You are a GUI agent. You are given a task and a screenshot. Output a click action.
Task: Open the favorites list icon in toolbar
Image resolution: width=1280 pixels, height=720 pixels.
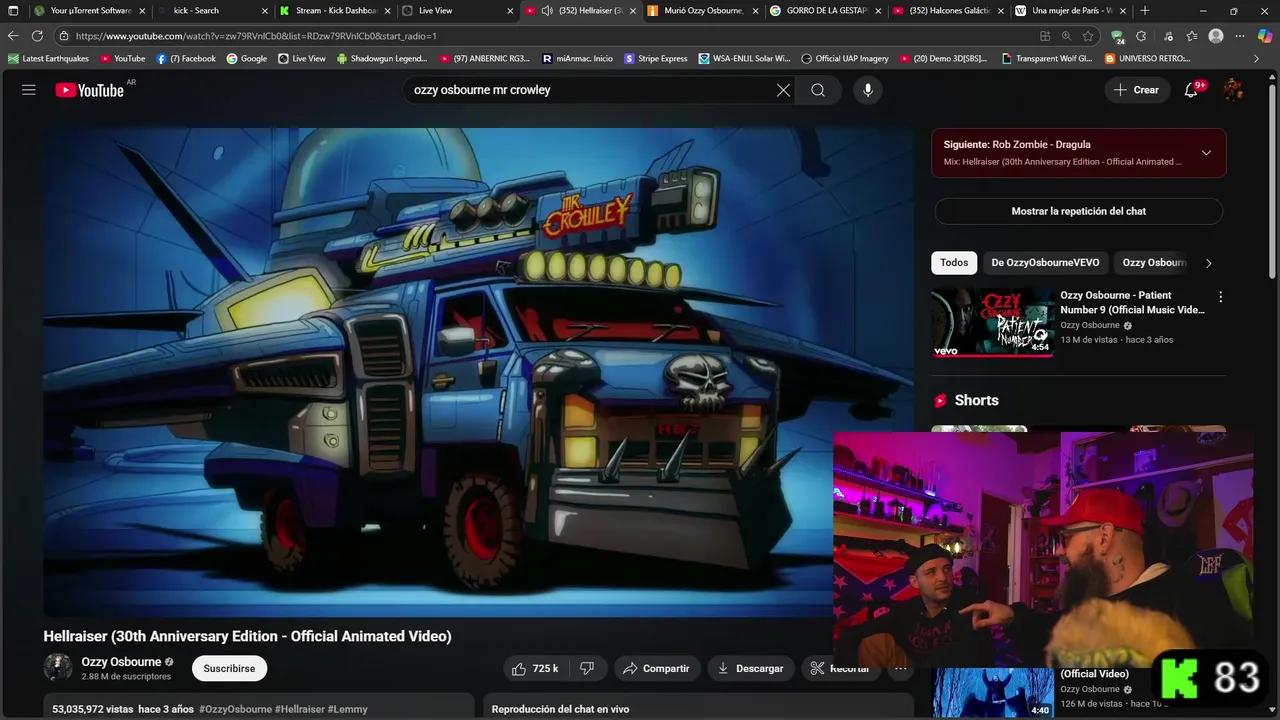click(1191, 36)
